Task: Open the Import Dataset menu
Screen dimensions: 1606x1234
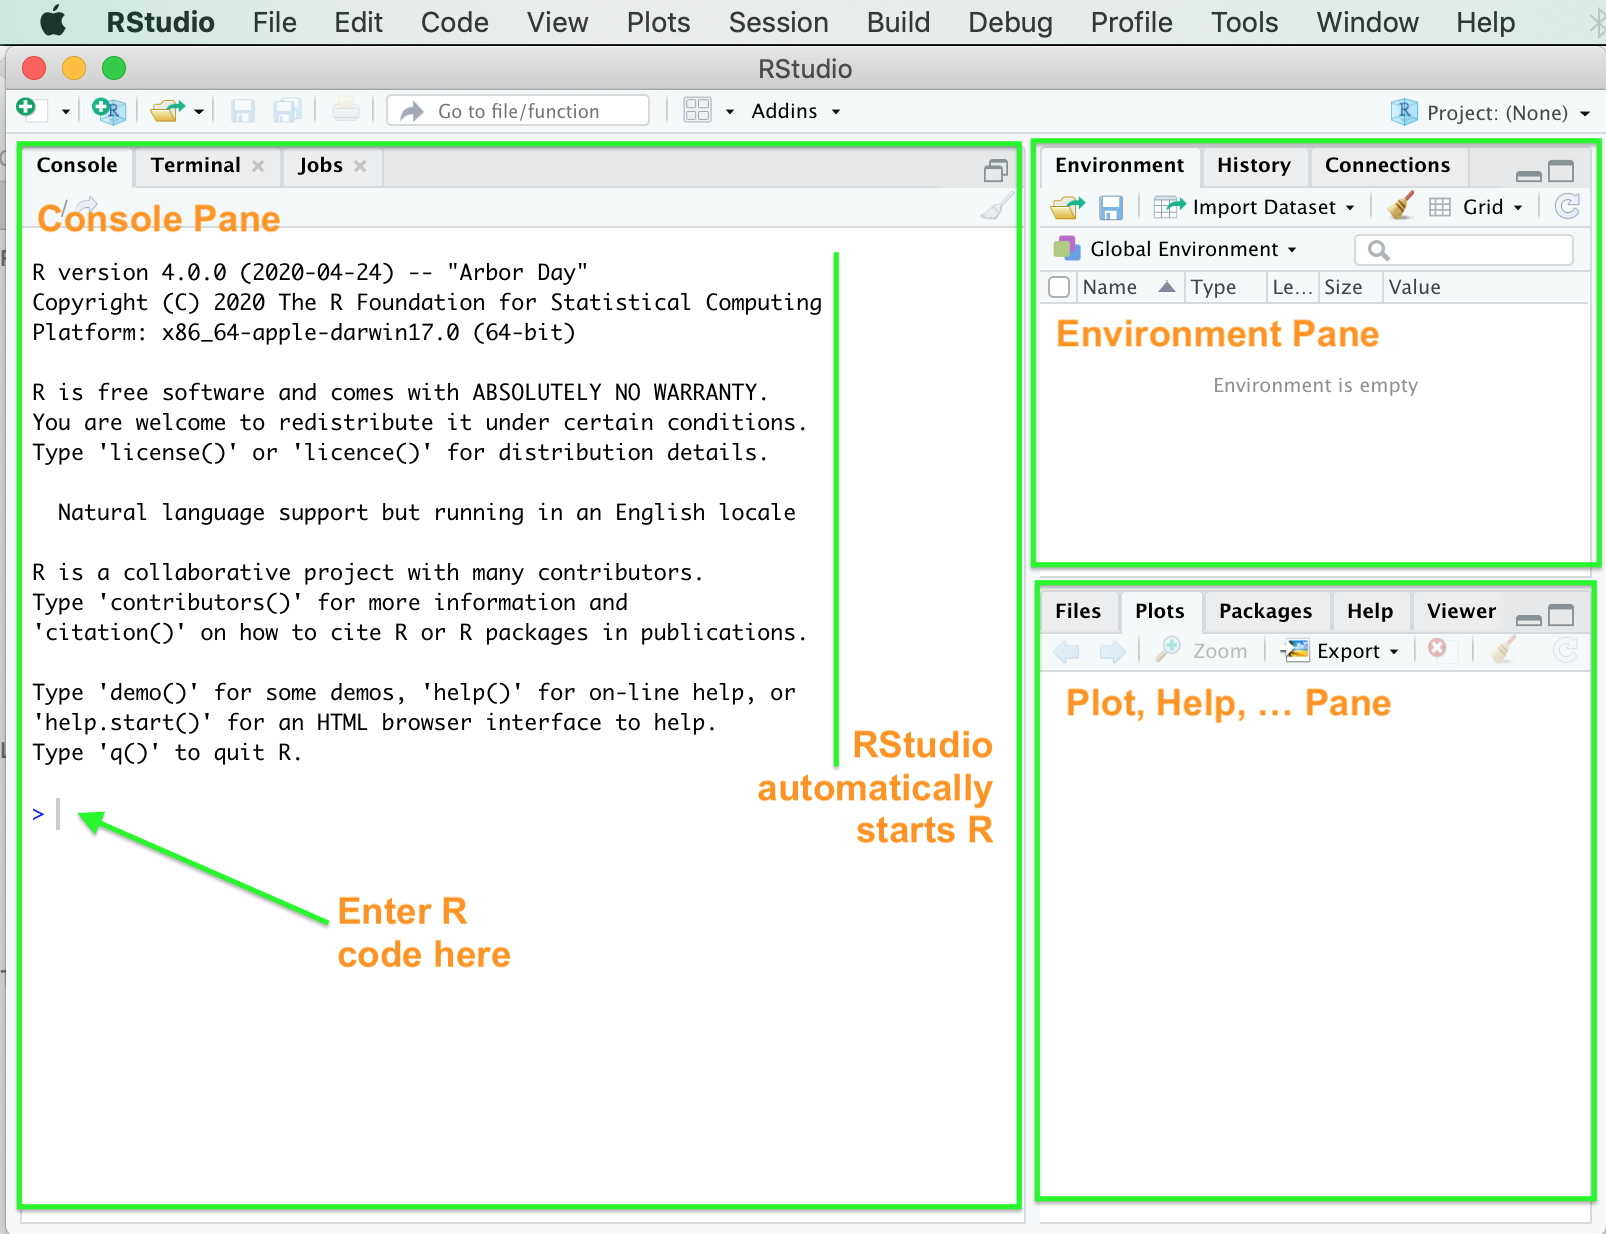Action: tap(1255, 207)
